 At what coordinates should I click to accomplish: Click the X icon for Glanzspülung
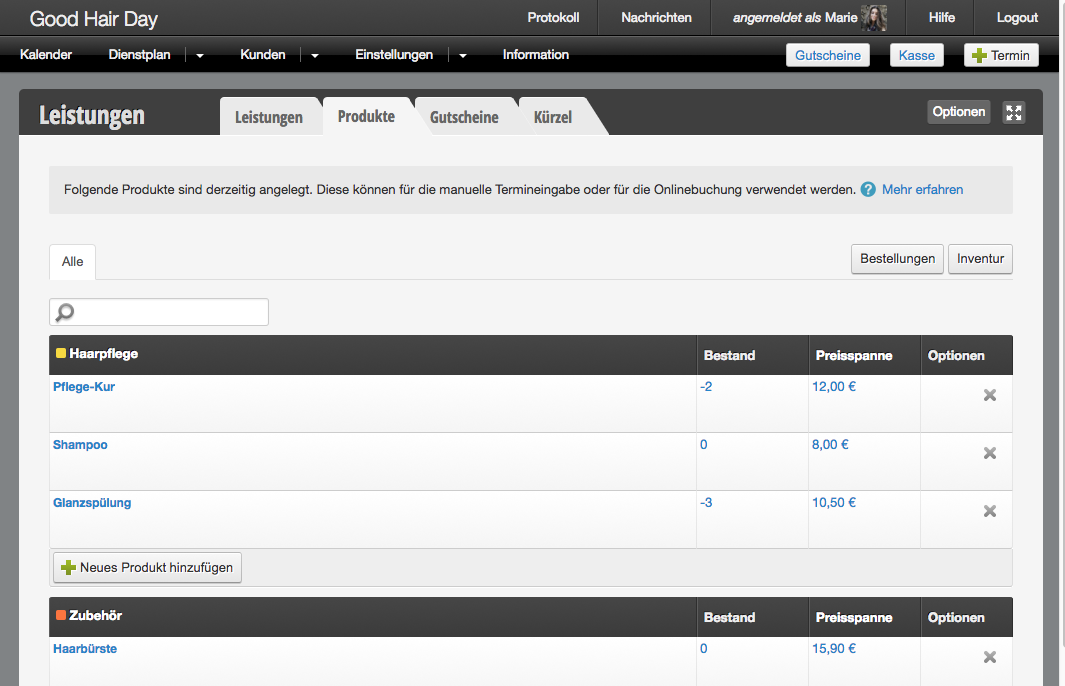(990, 511)
